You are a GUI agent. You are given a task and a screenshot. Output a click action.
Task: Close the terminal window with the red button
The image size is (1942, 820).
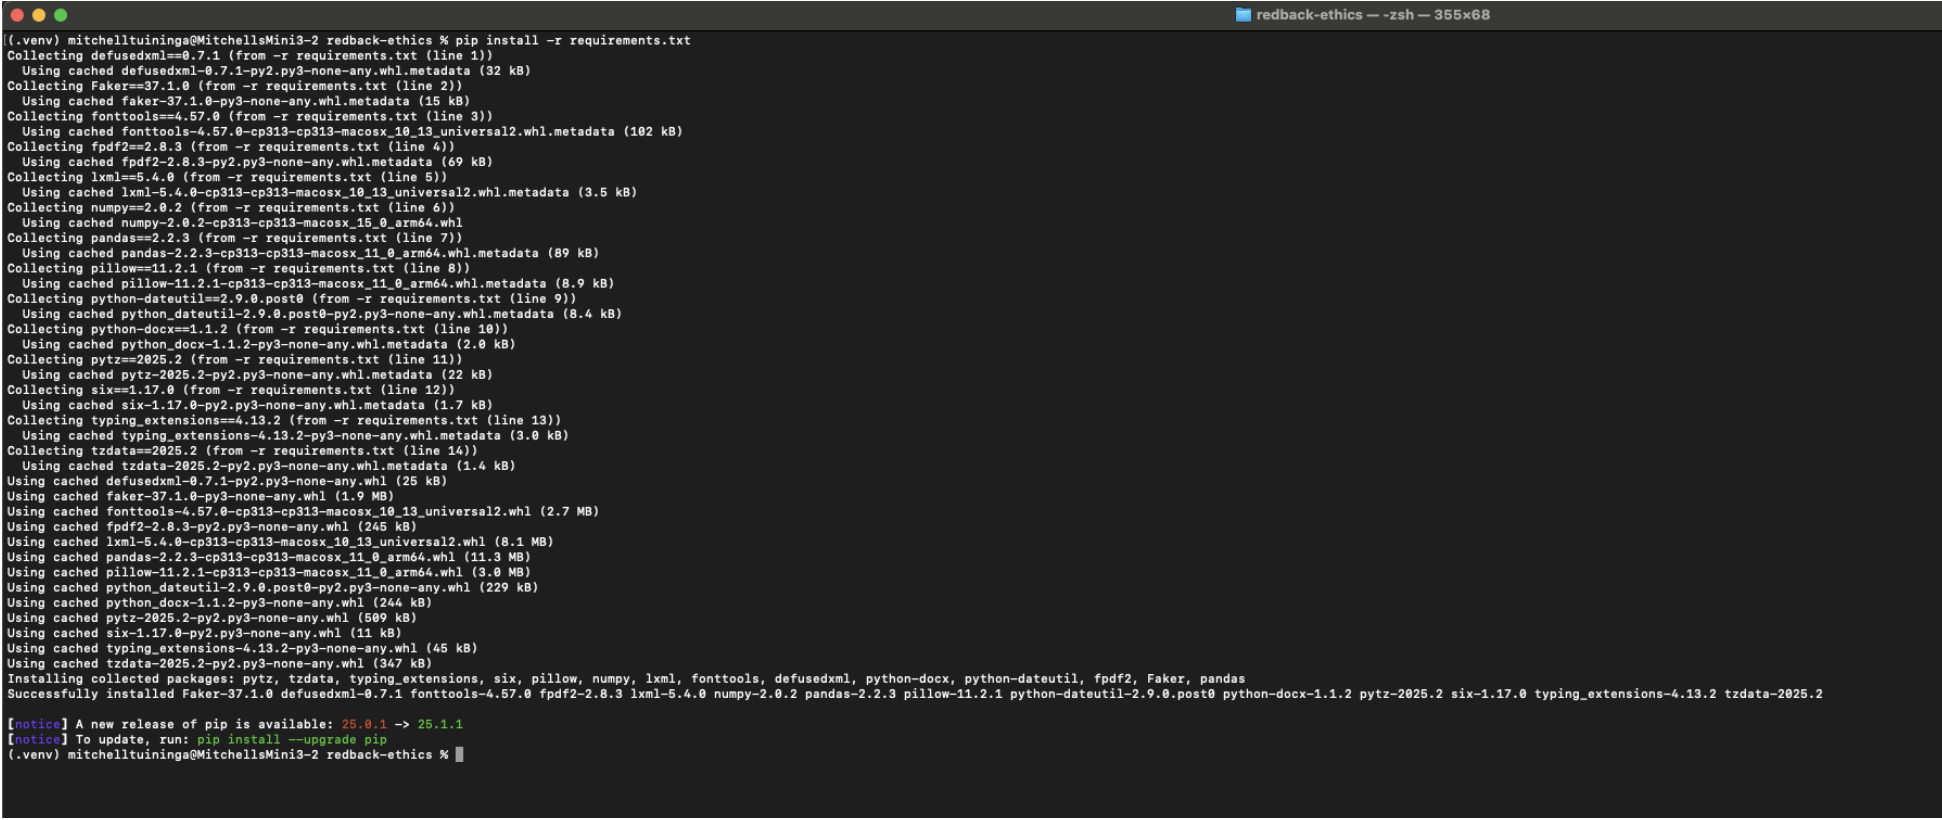17,15
